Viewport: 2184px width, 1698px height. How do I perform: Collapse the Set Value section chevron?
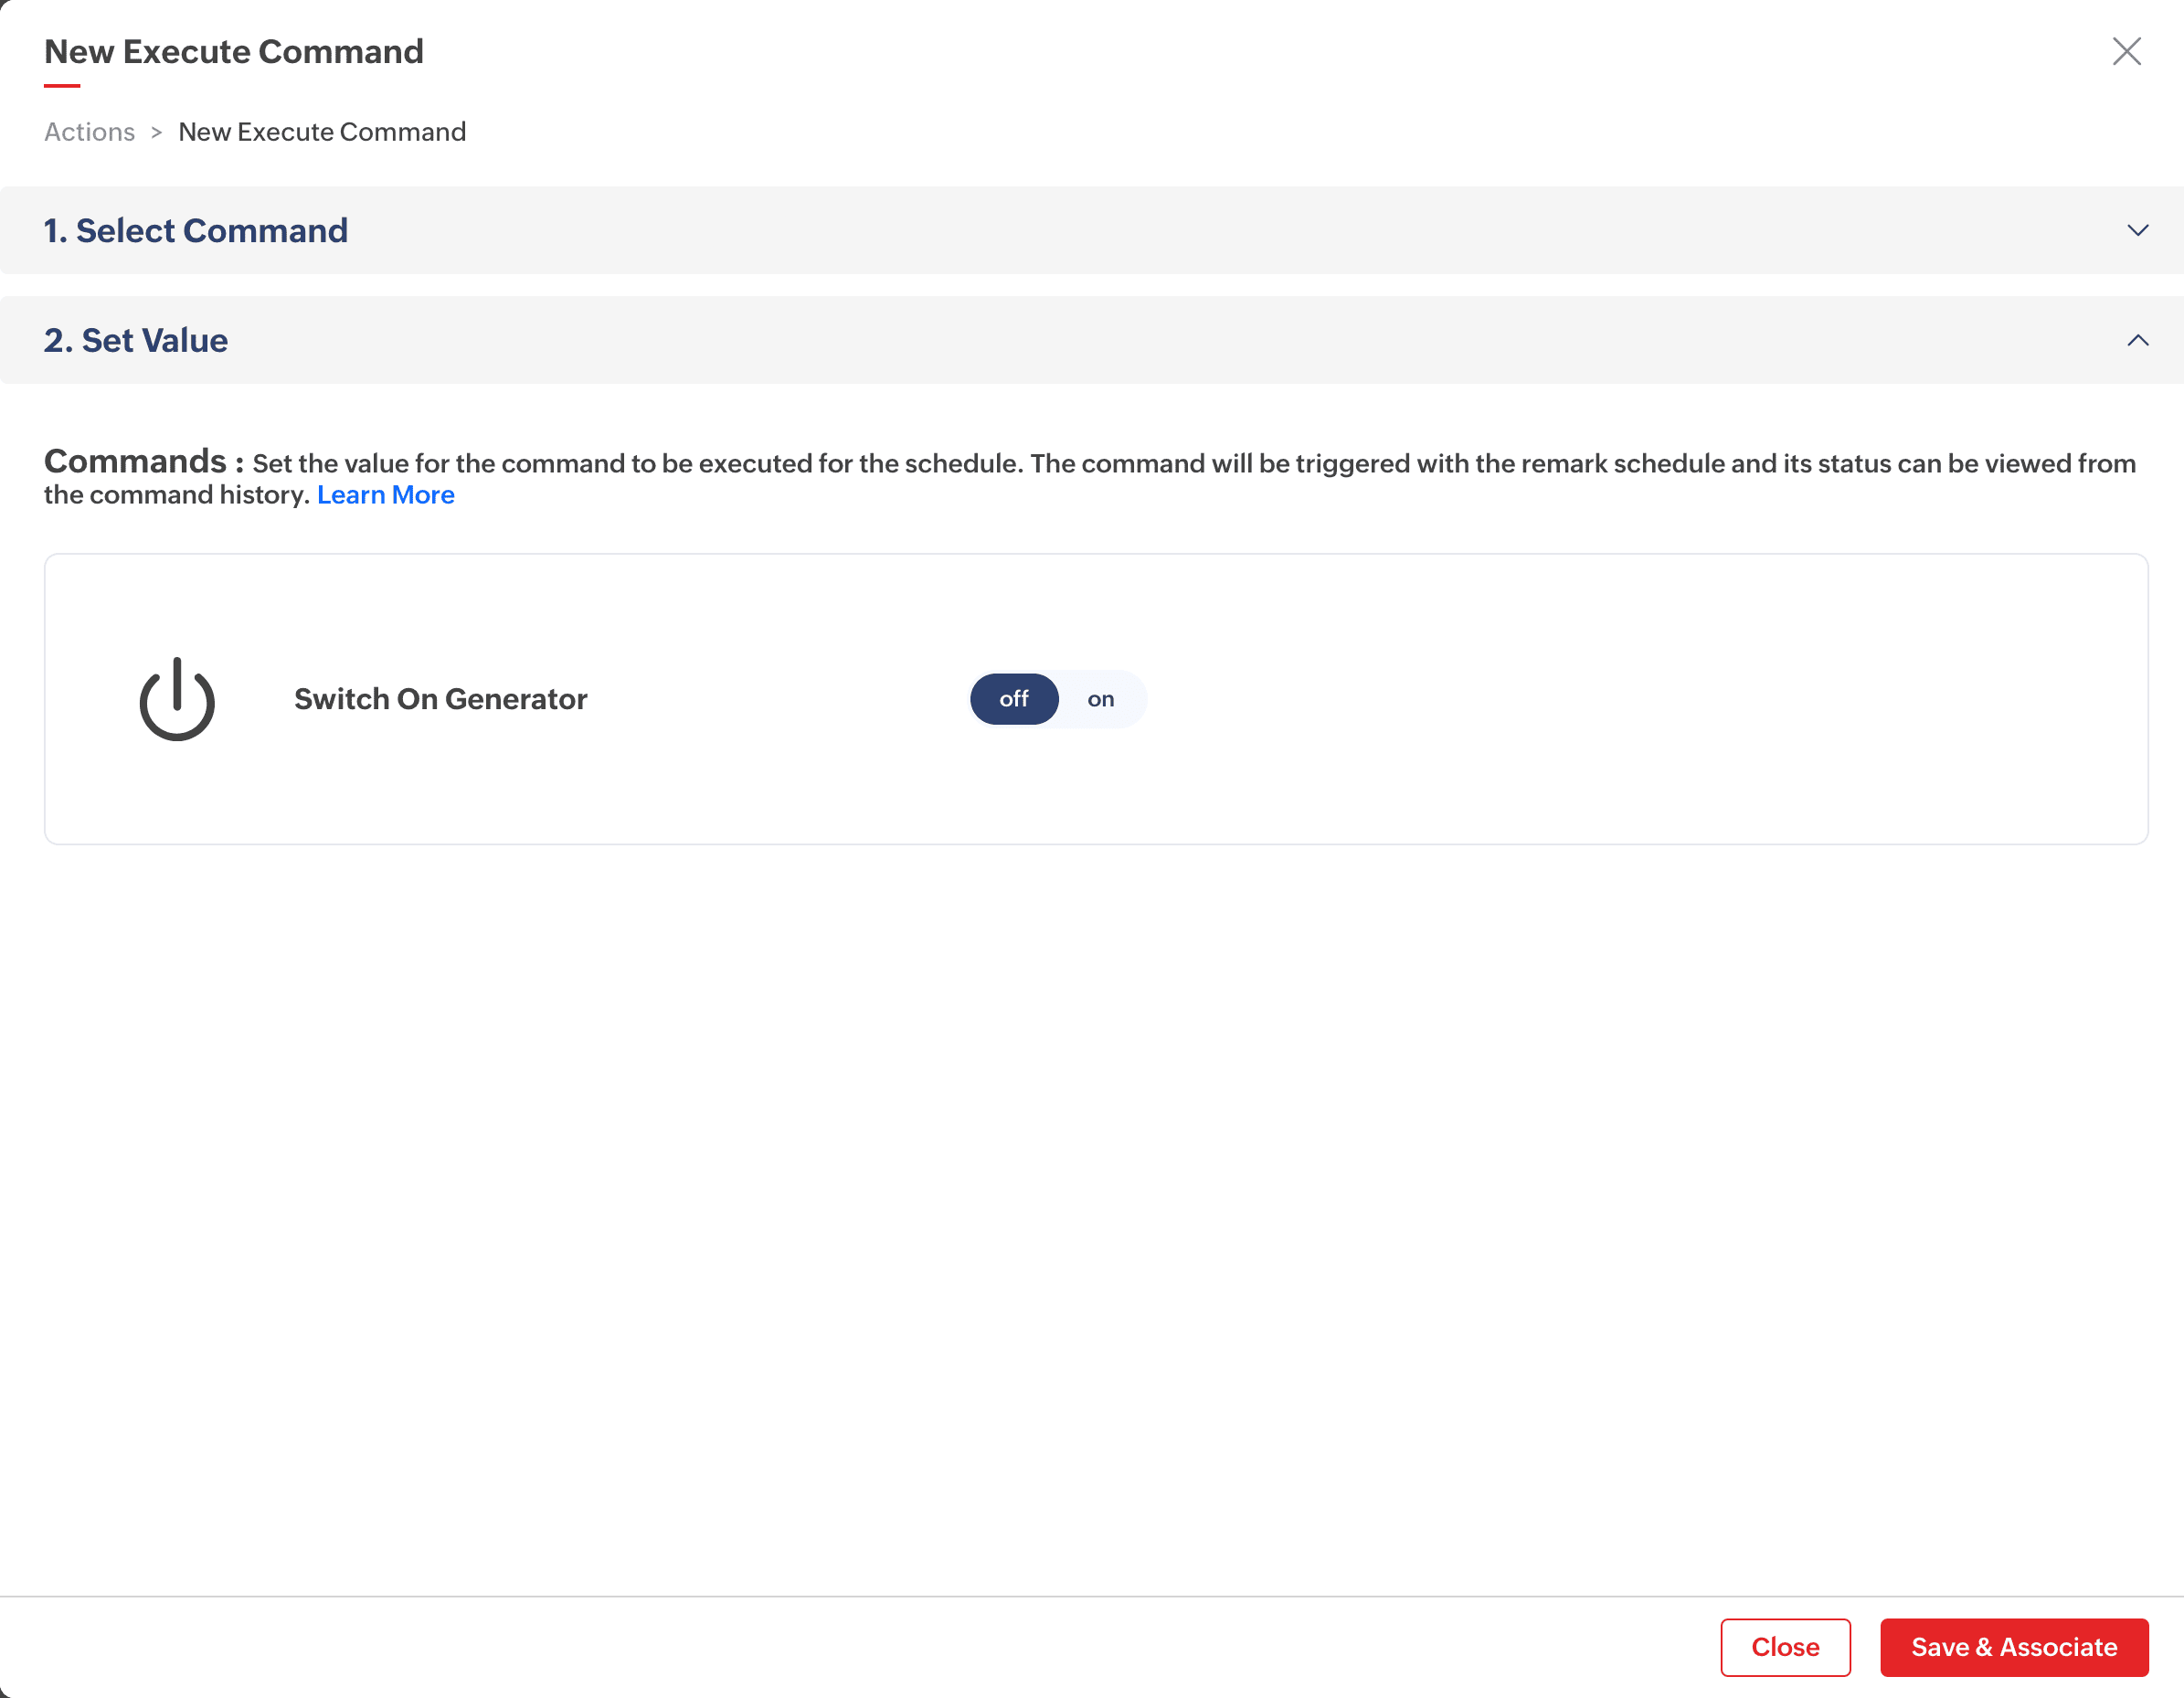pos(2137,341)
